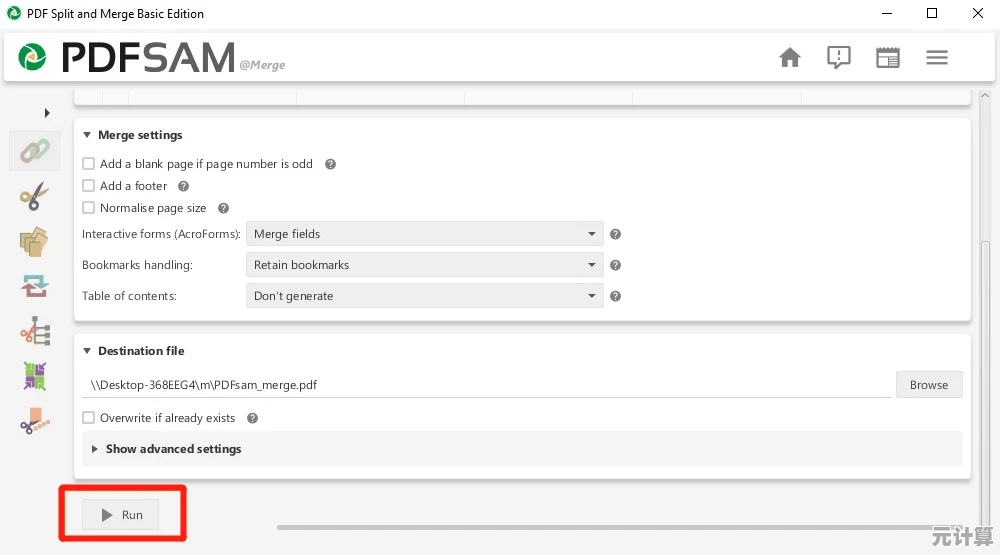Click Browse for destination file
The height and width of the screenshot is (555, 1000).
[x=928, y=385]
